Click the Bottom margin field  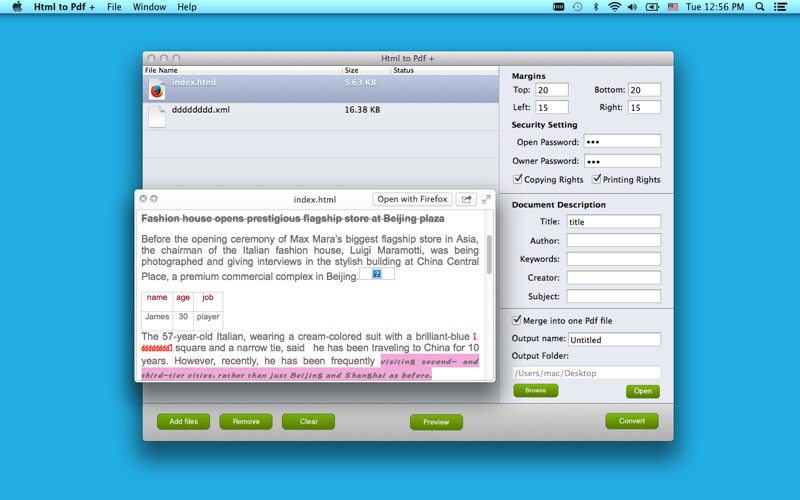click(x=644, y=90)
